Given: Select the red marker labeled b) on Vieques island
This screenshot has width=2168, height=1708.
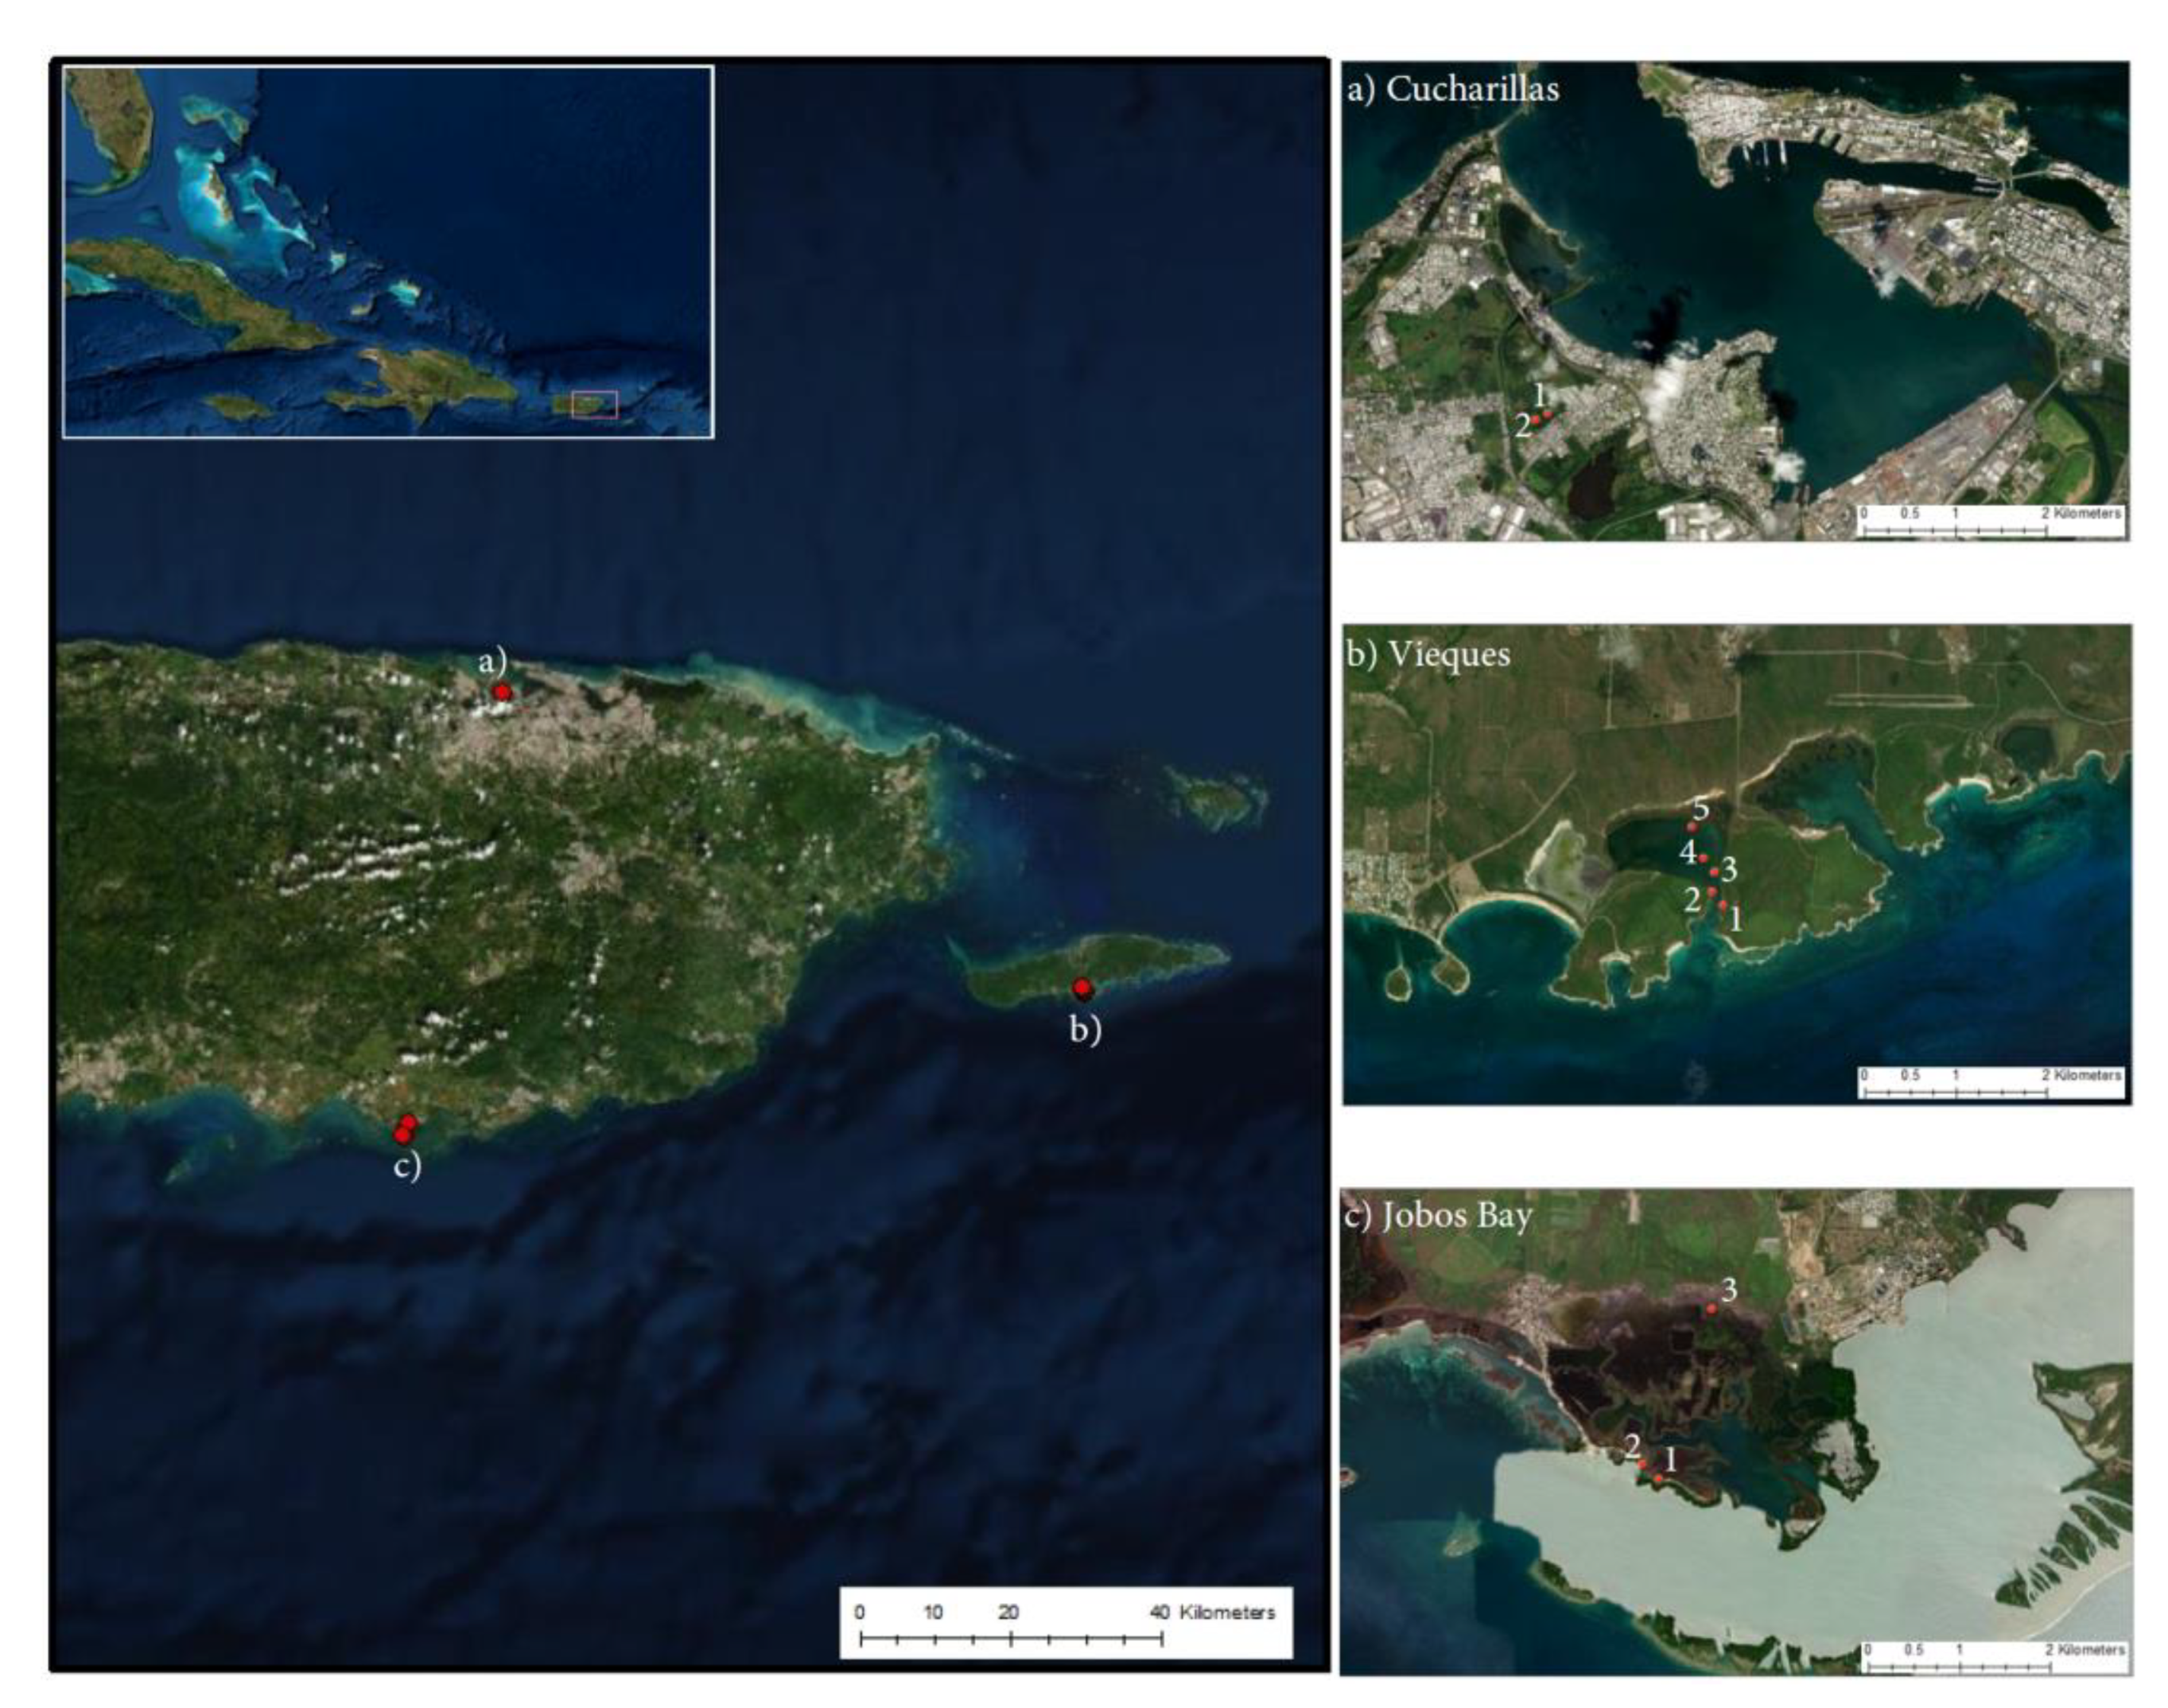Looking at the screenshot, I should tap(1082, 988).
